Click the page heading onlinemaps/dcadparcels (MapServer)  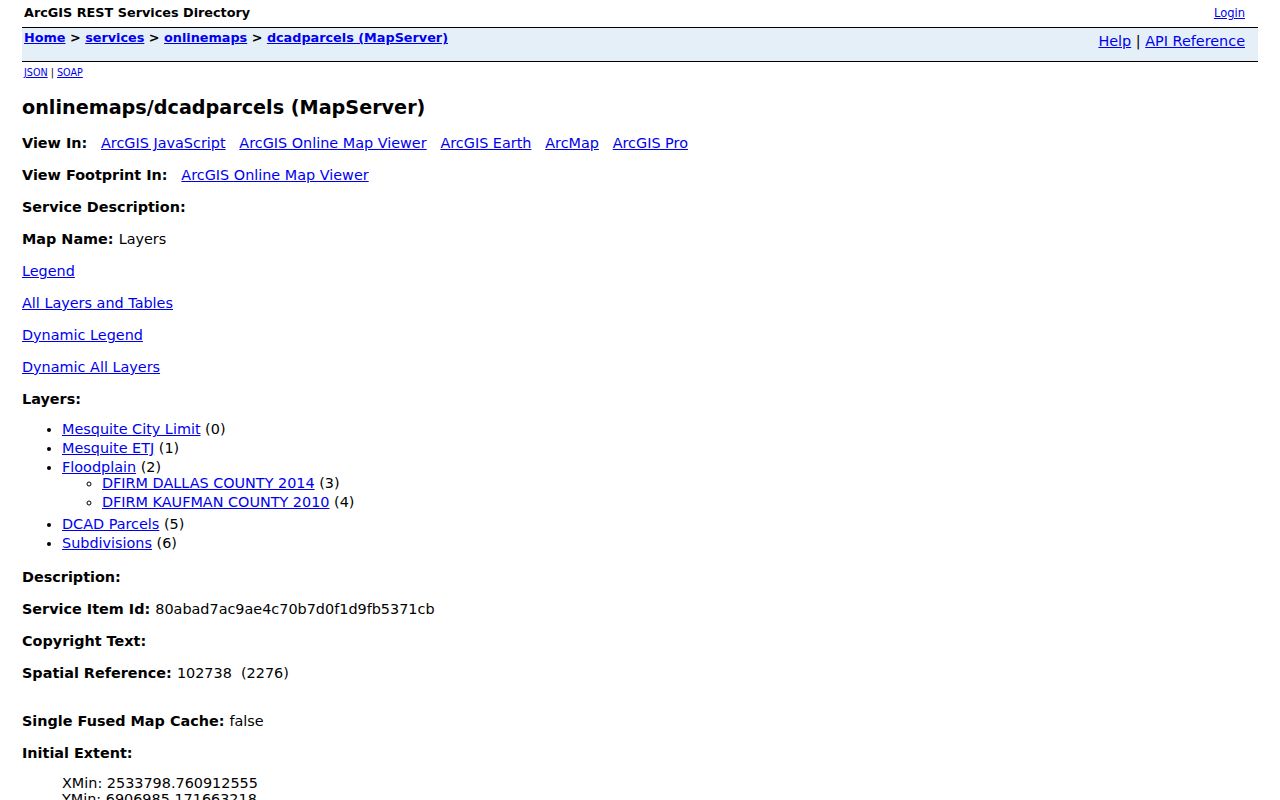click(x=223, y=107)
